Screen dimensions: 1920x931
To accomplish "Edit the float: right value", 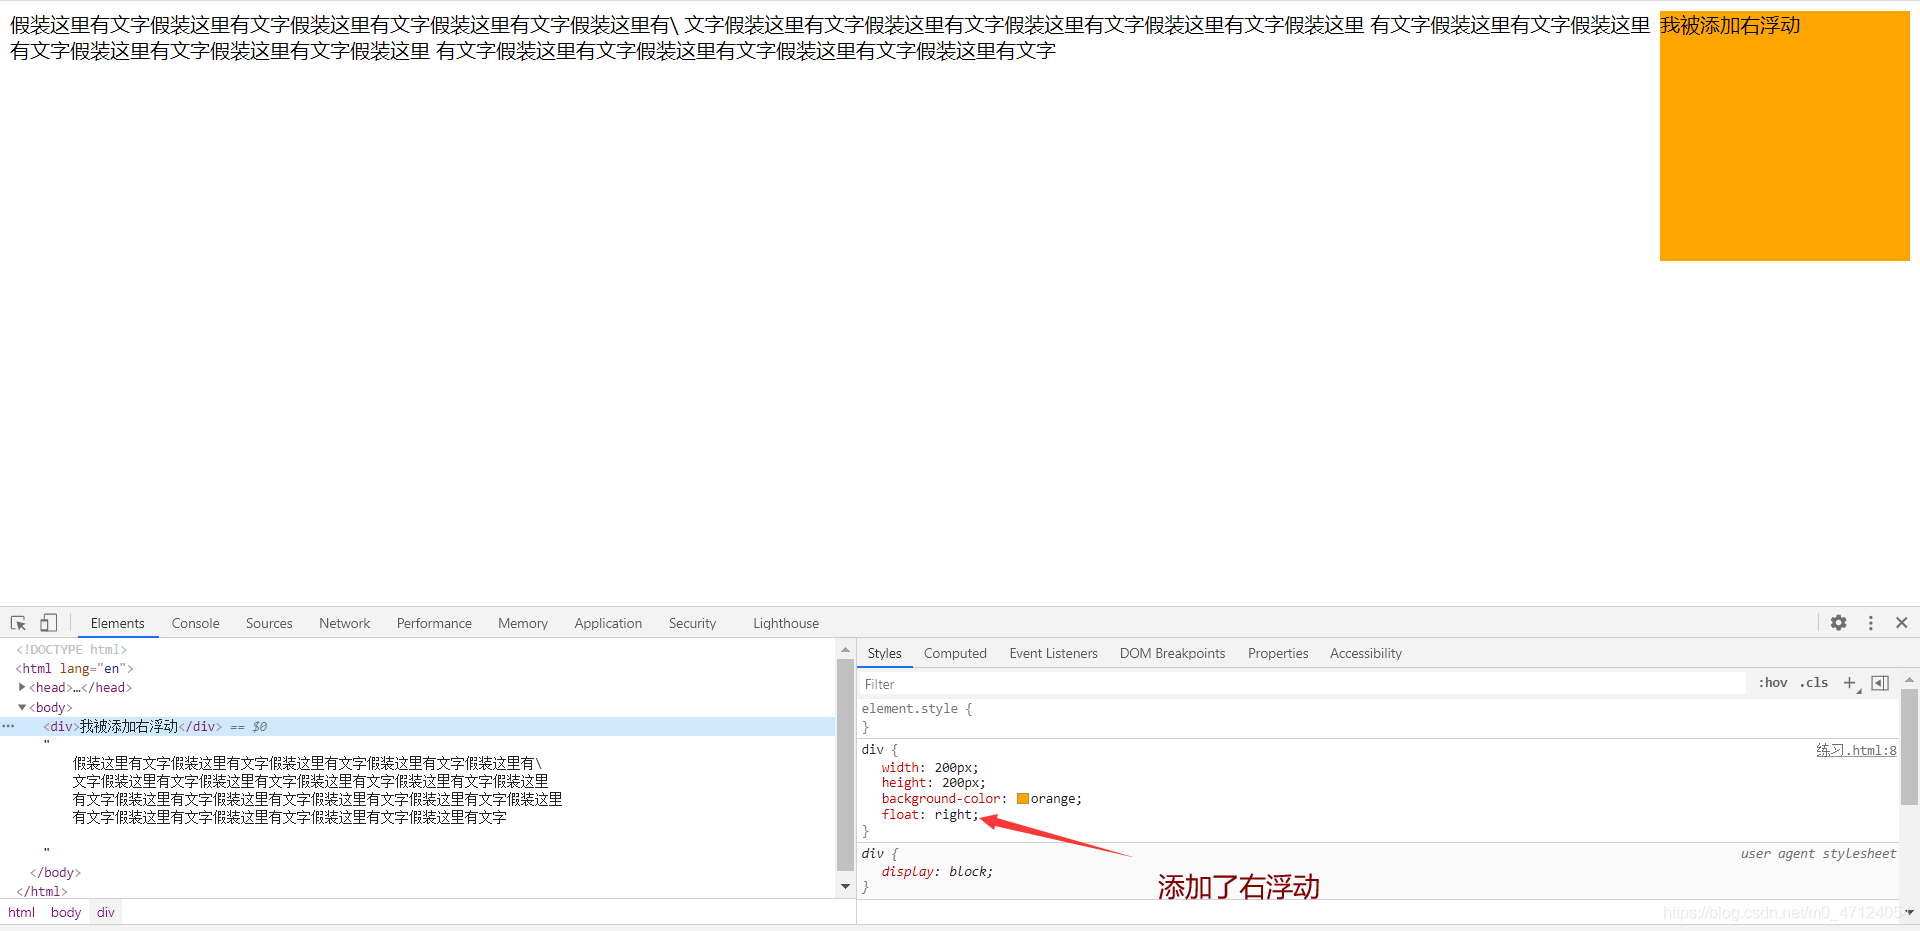I will (x=955, y=815).
